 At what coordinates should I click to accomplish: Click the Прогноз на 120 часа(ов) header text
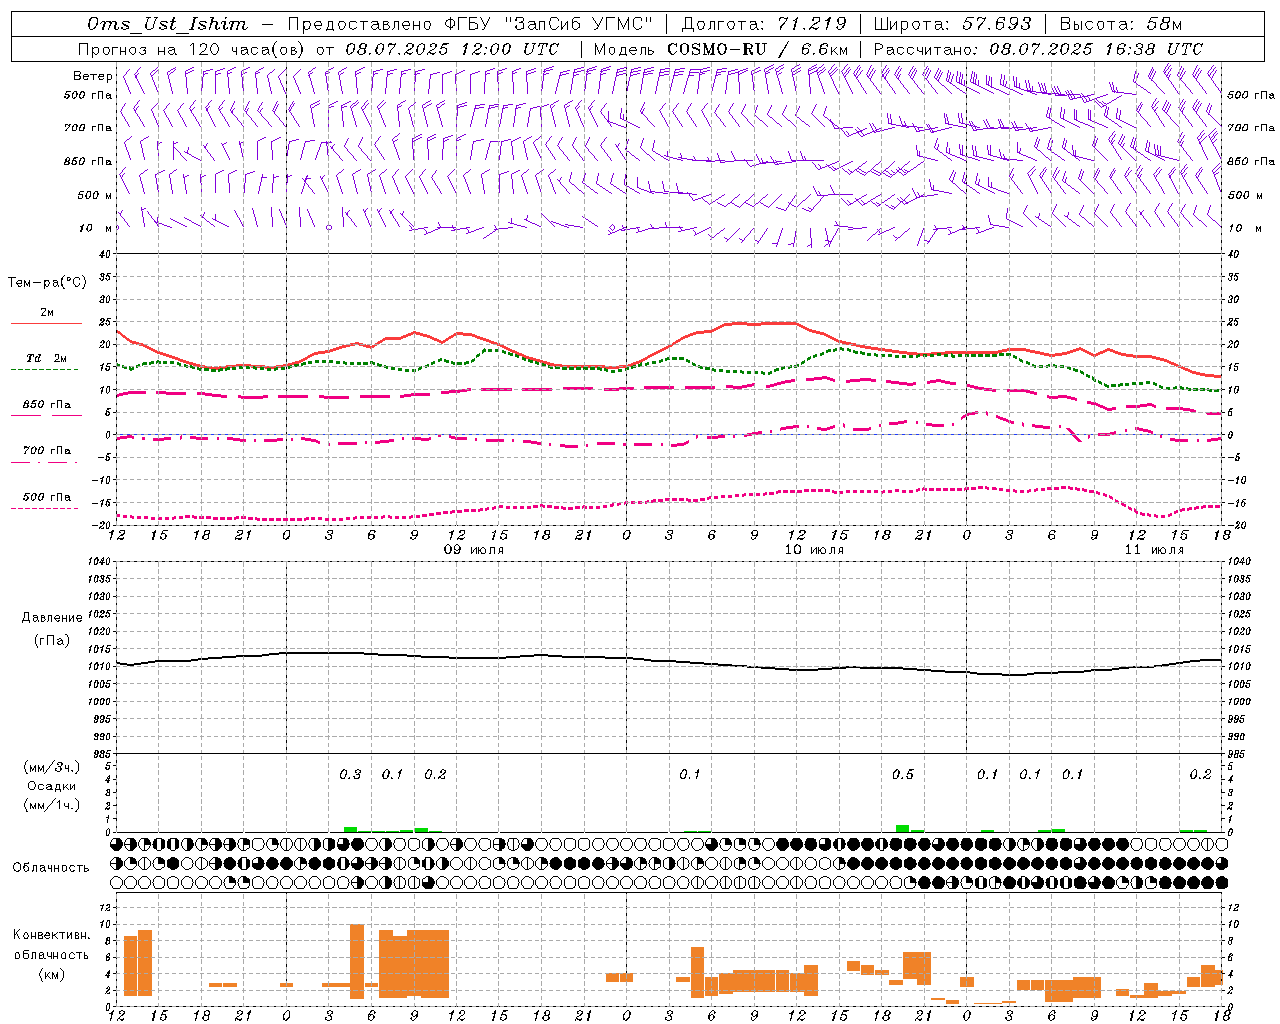pos(192,49)
